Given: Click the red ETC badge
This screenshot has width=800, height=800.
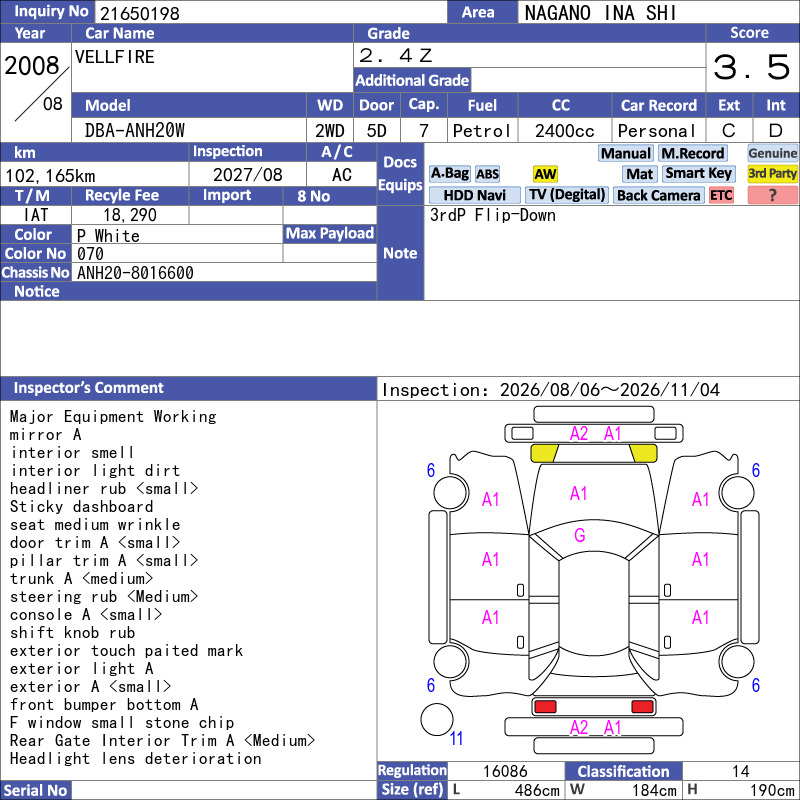Looking at the screenshot, I should (721, 195).
